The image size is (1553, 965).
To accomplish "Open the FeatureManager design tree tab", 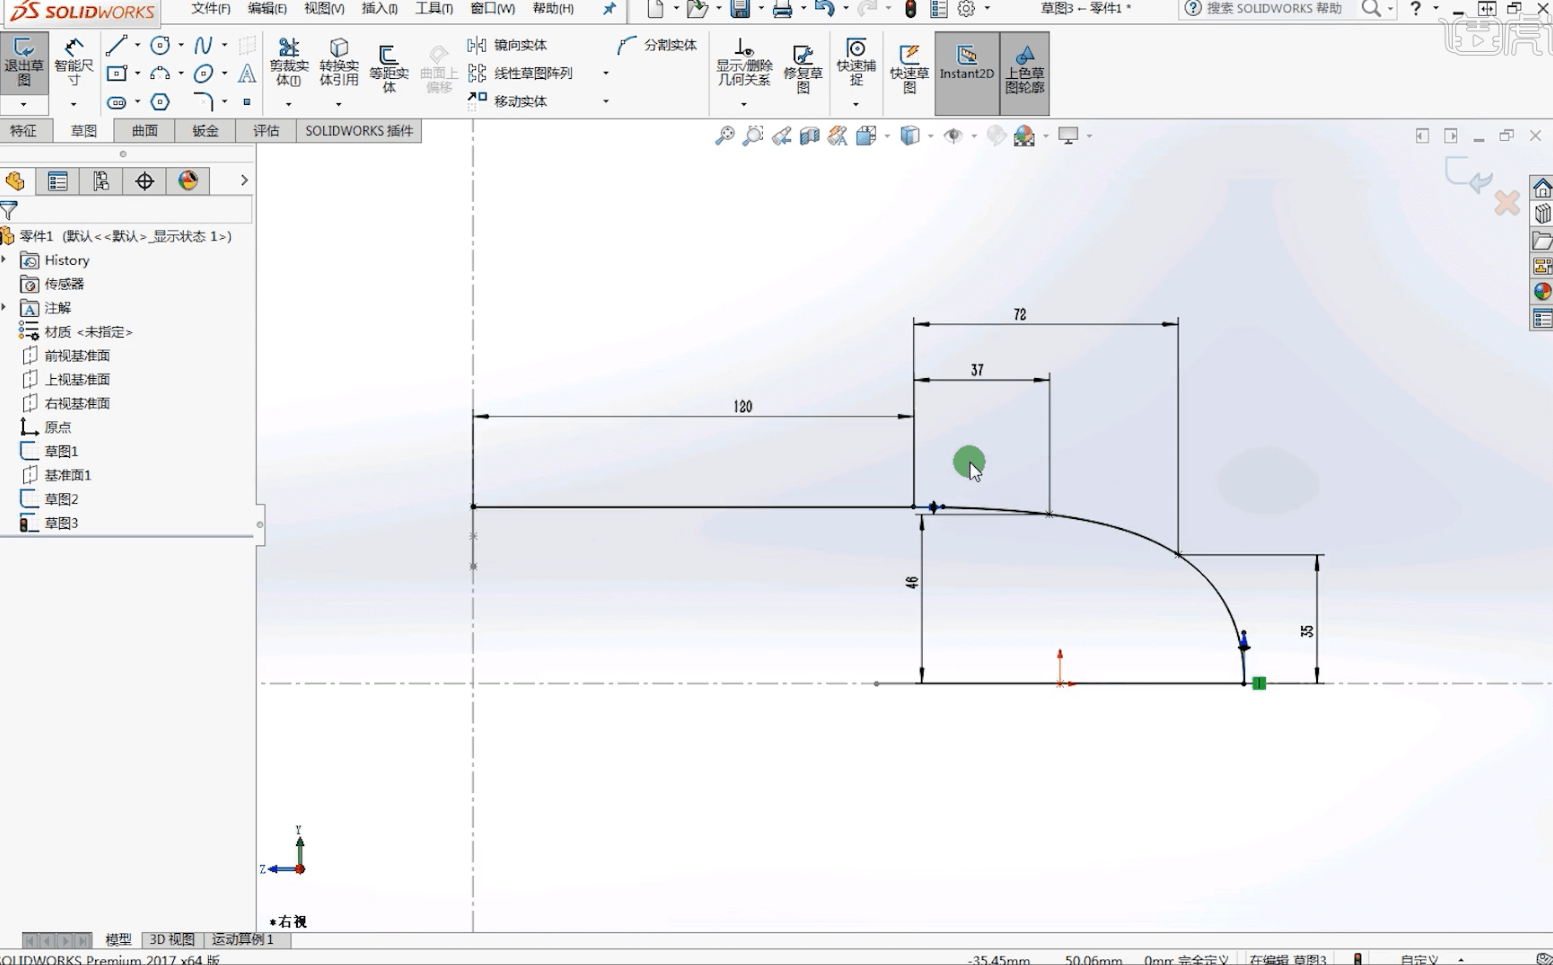I will [14, 181].
